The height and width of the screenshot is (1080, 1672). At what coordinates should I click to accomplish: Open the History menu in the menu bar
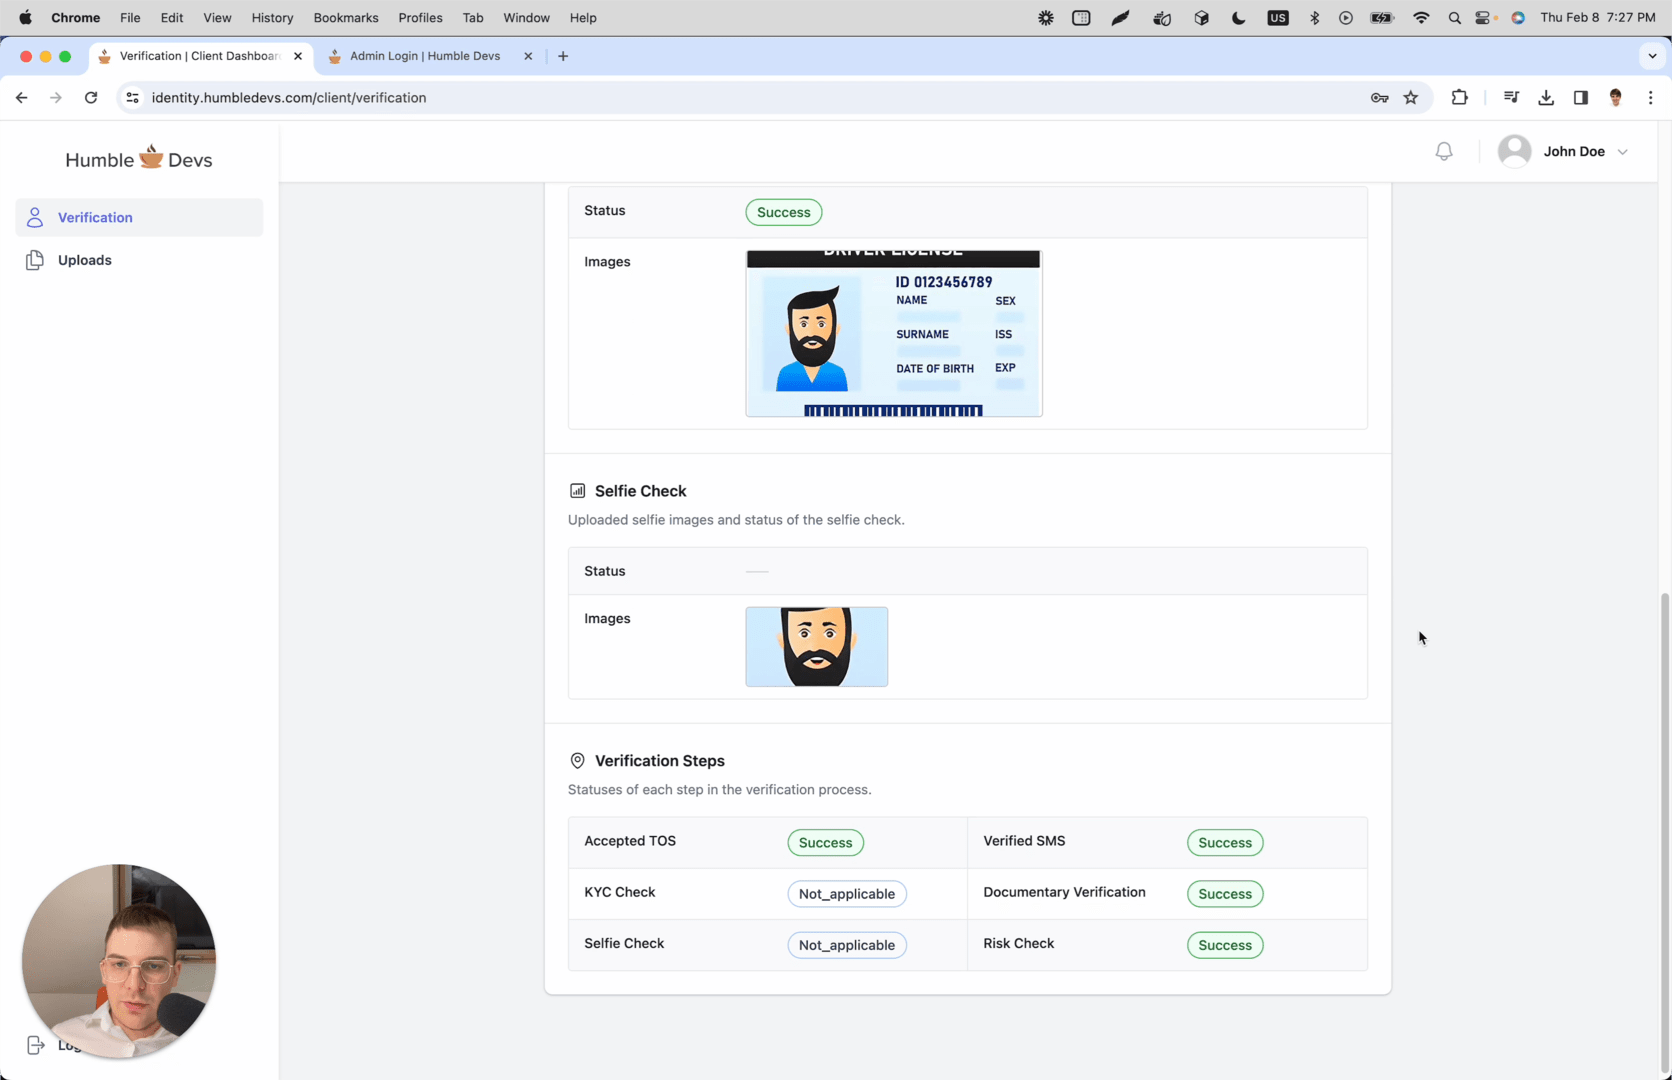tap(272, 17)
